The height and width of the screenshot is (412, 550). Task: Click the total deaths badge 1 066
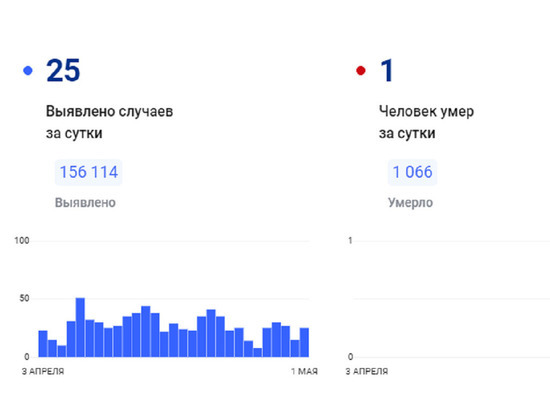[412, 172]
